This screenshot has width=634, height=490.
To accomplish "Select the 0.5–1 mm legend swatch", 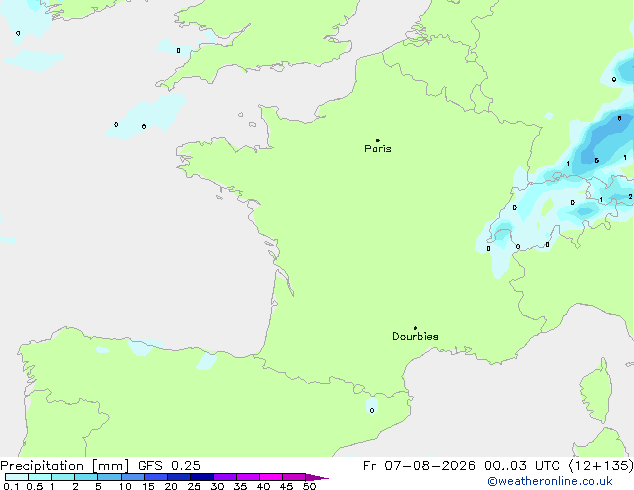I will coord(40,477).
